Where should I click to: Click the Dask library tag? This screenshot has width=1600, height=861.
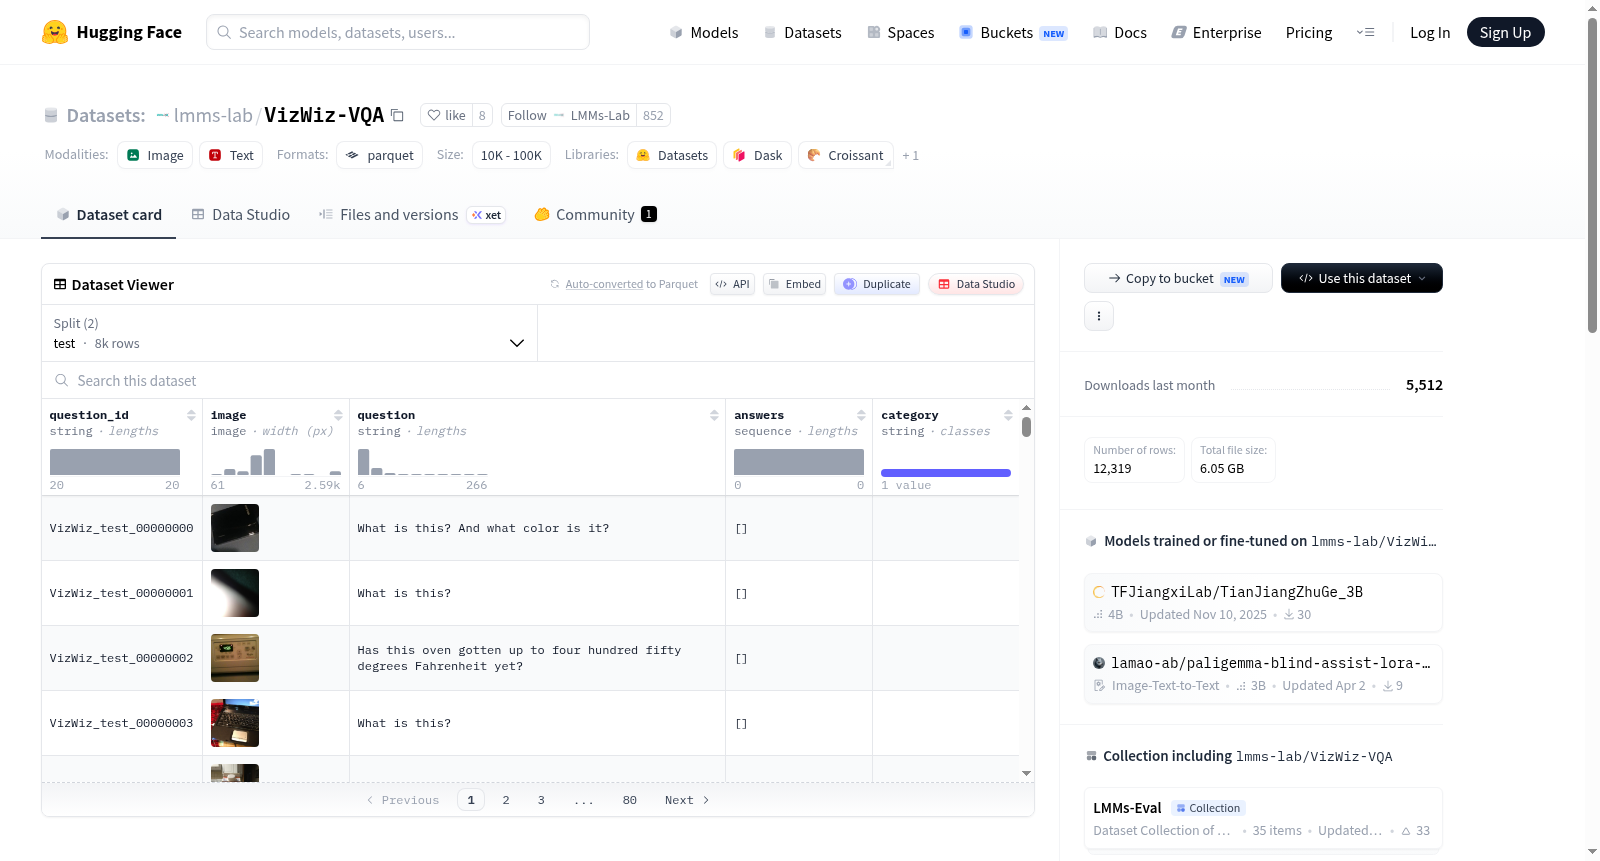pos(757,155)
